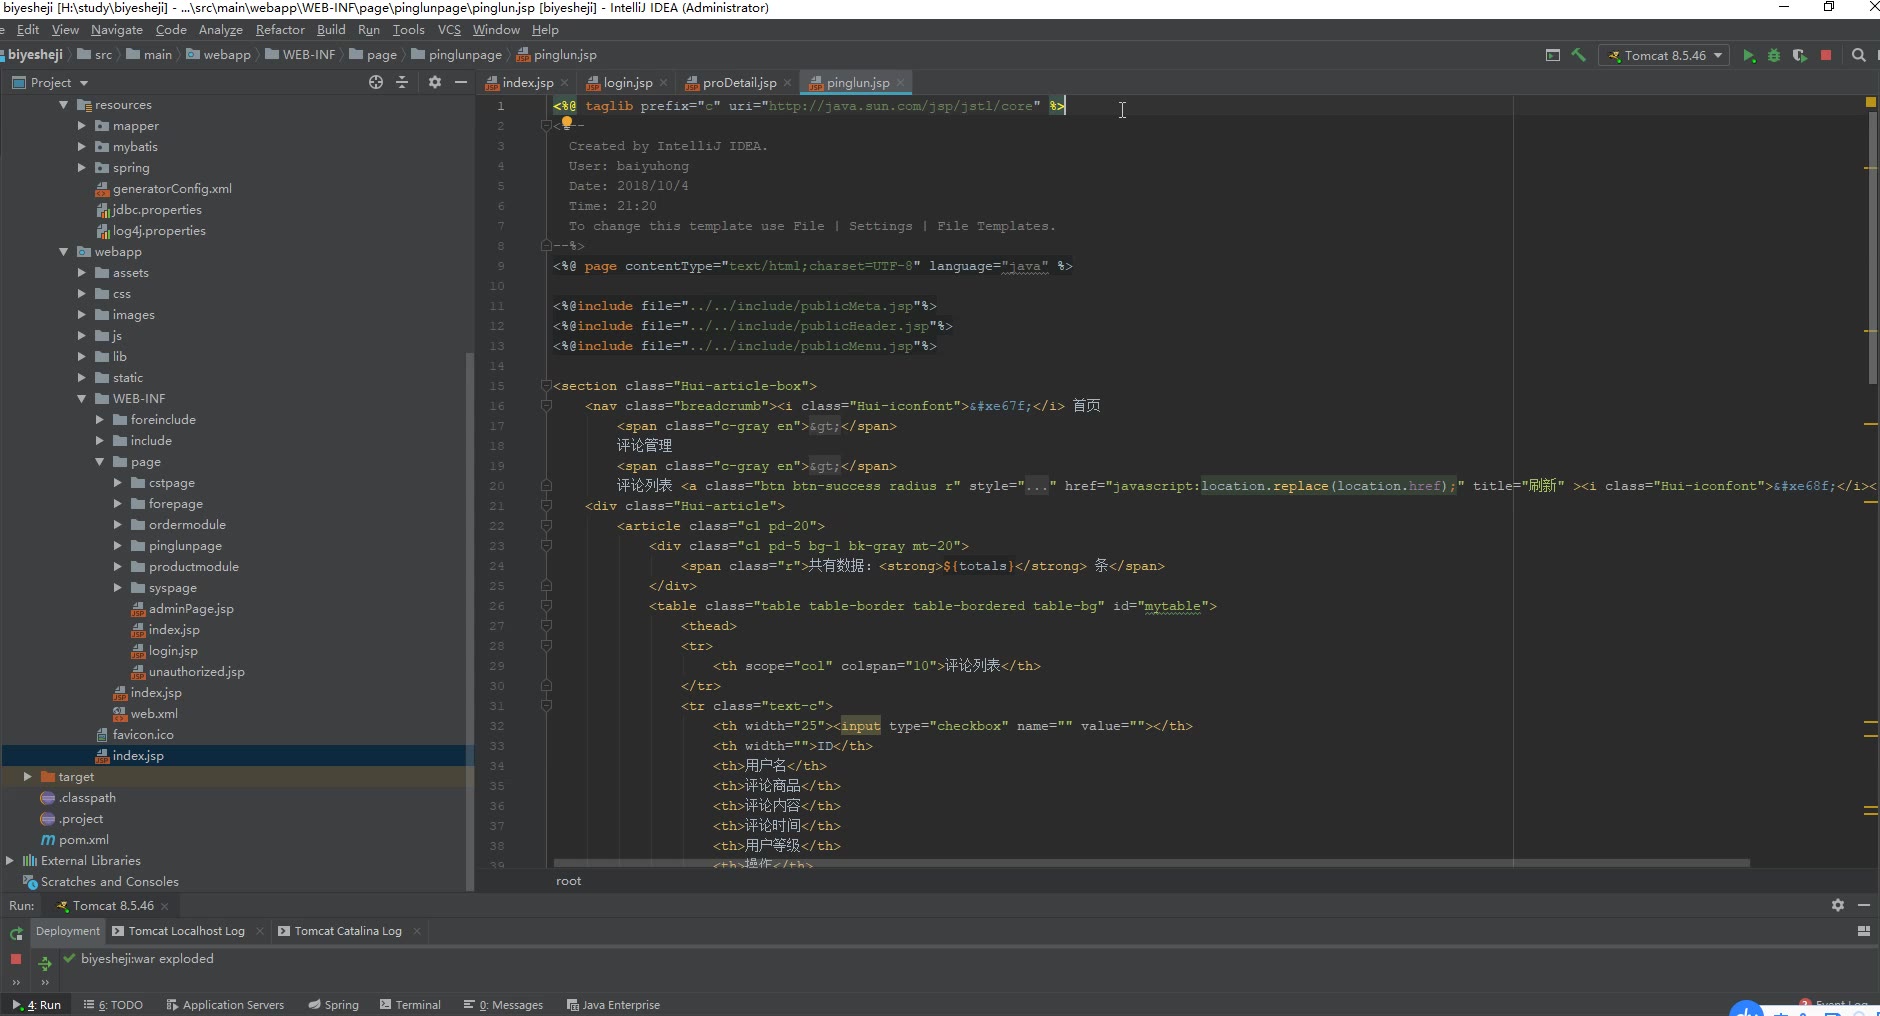Open the Tomcat 8.5.46 run configuration dropdown
This screenshot has height=1016, width=1880.
pos(1665,56)
